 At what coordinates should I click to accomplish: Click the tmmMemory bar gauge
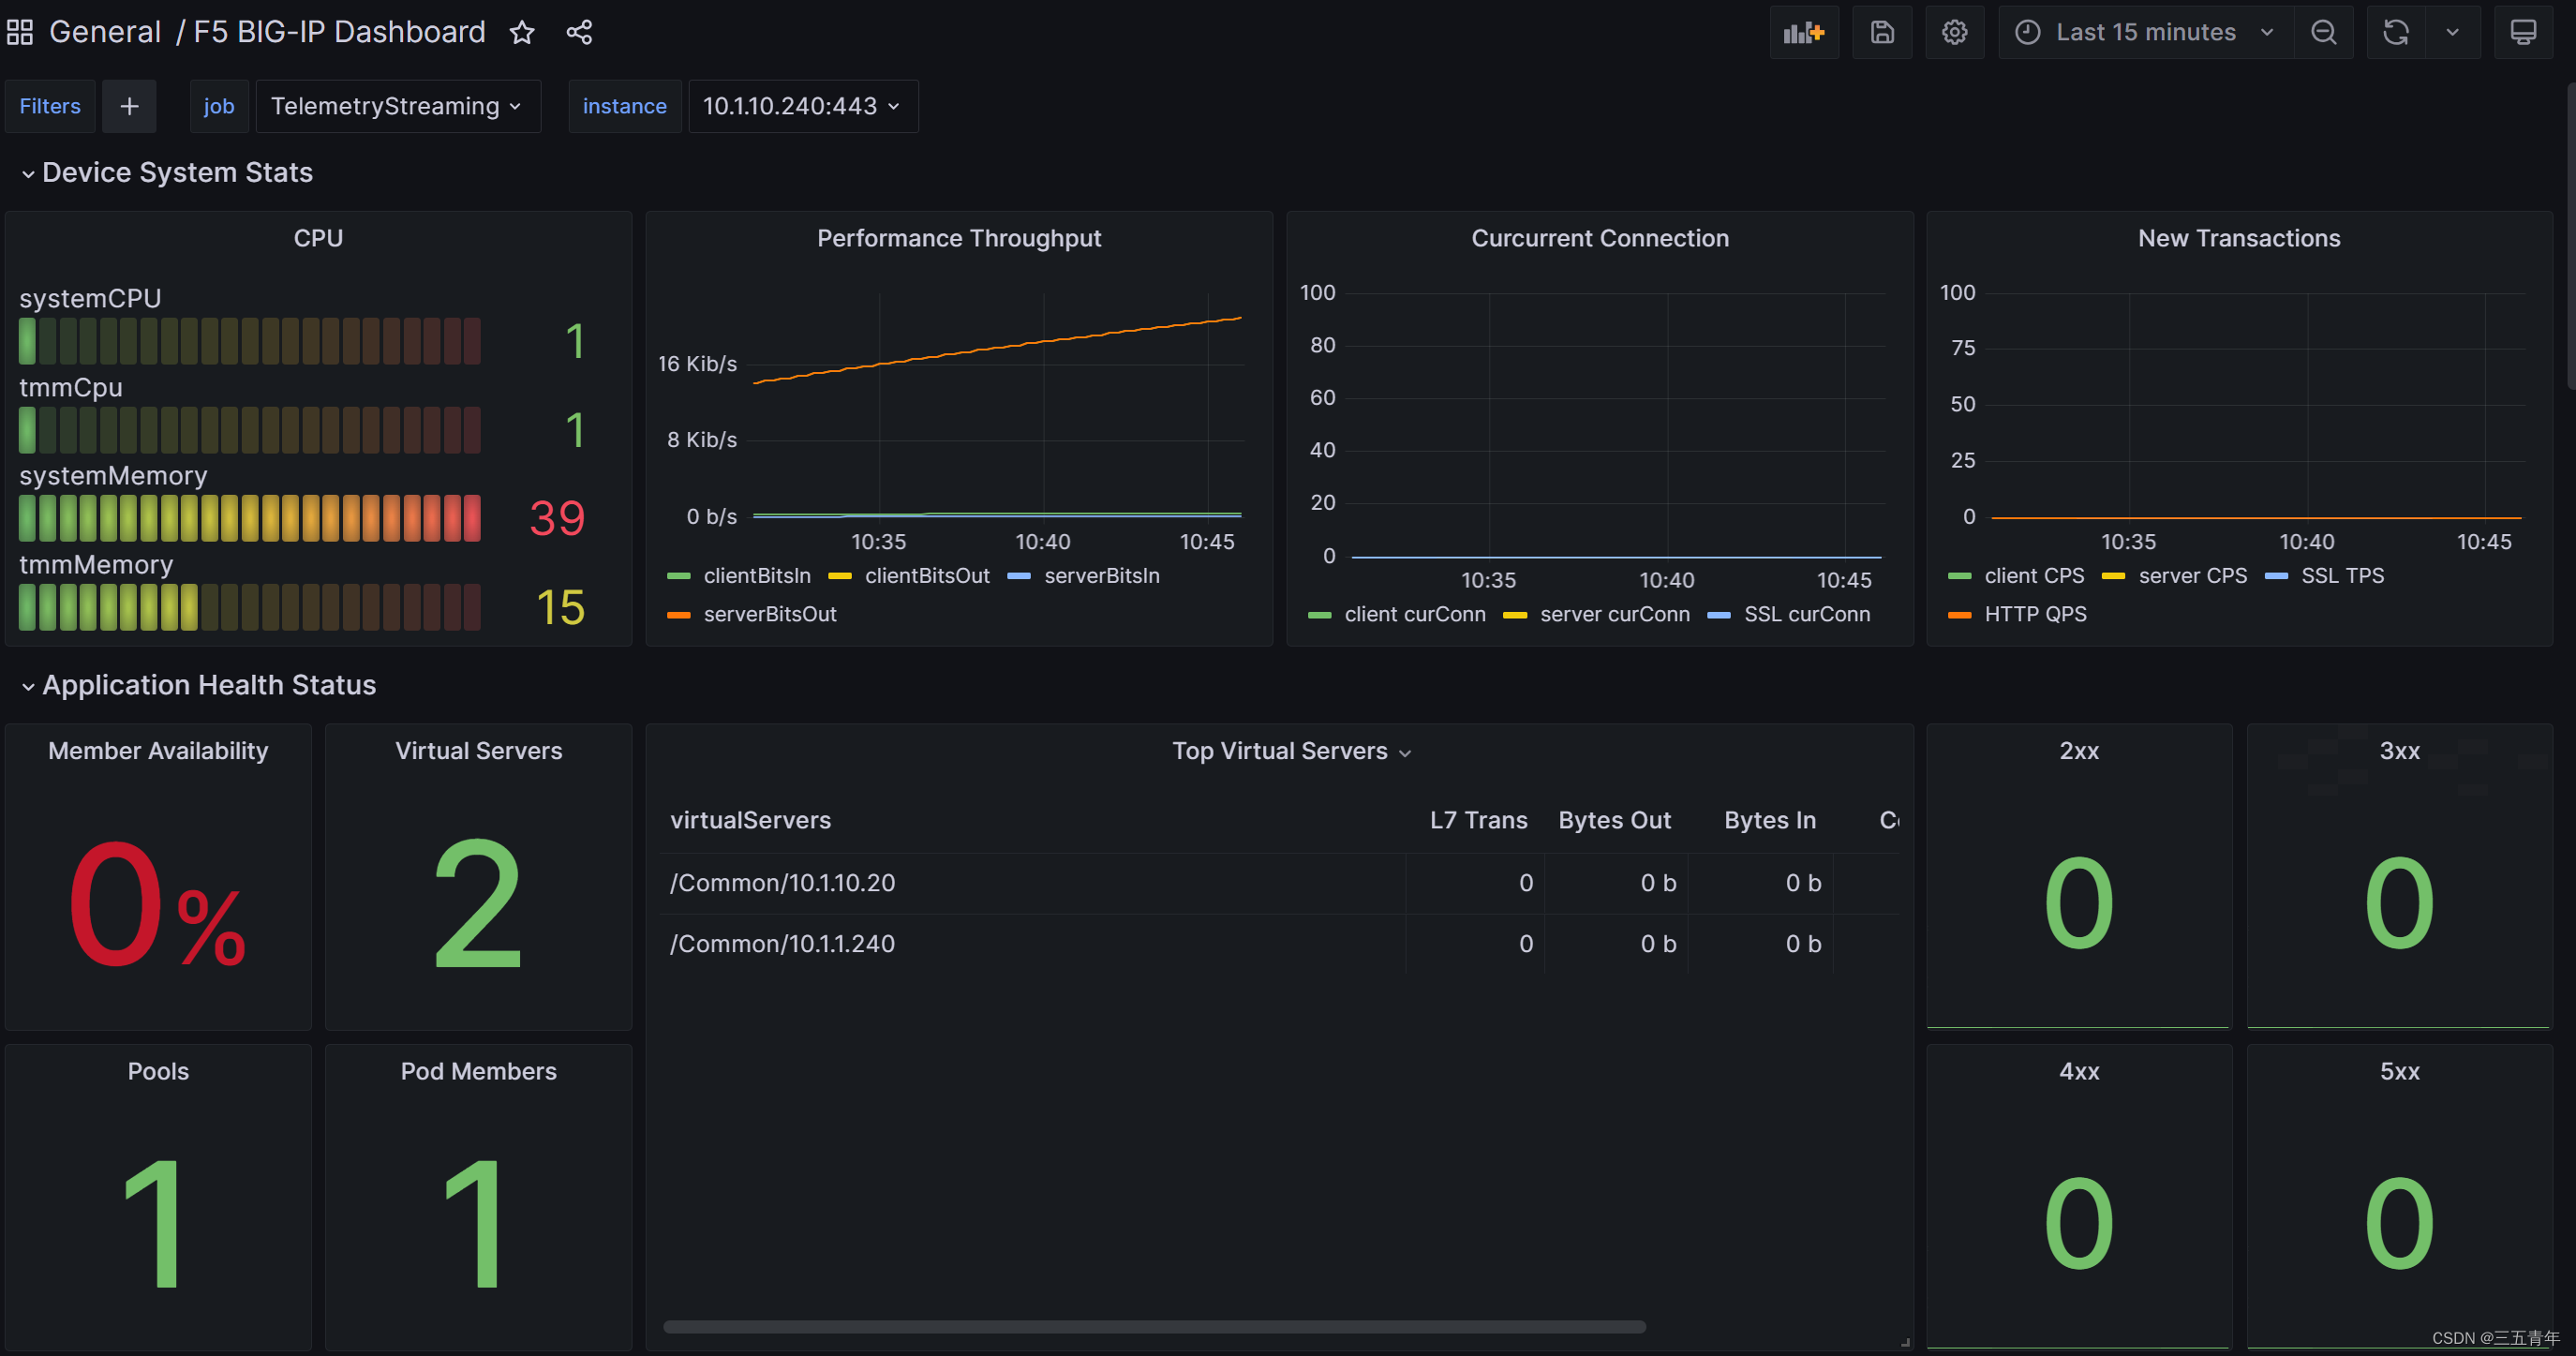[250, 607]
